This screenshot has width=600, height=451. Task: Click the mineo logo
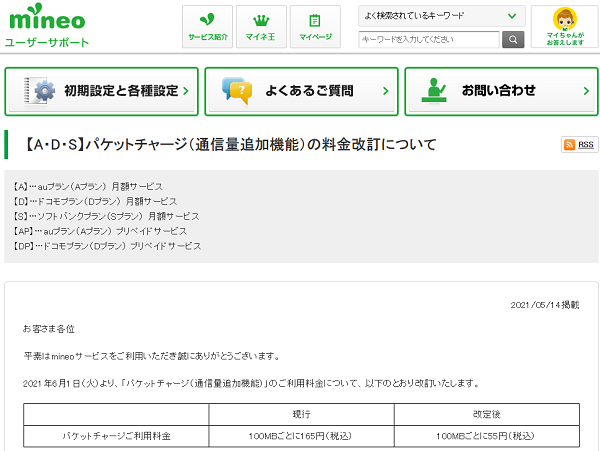tap(47, 17)
